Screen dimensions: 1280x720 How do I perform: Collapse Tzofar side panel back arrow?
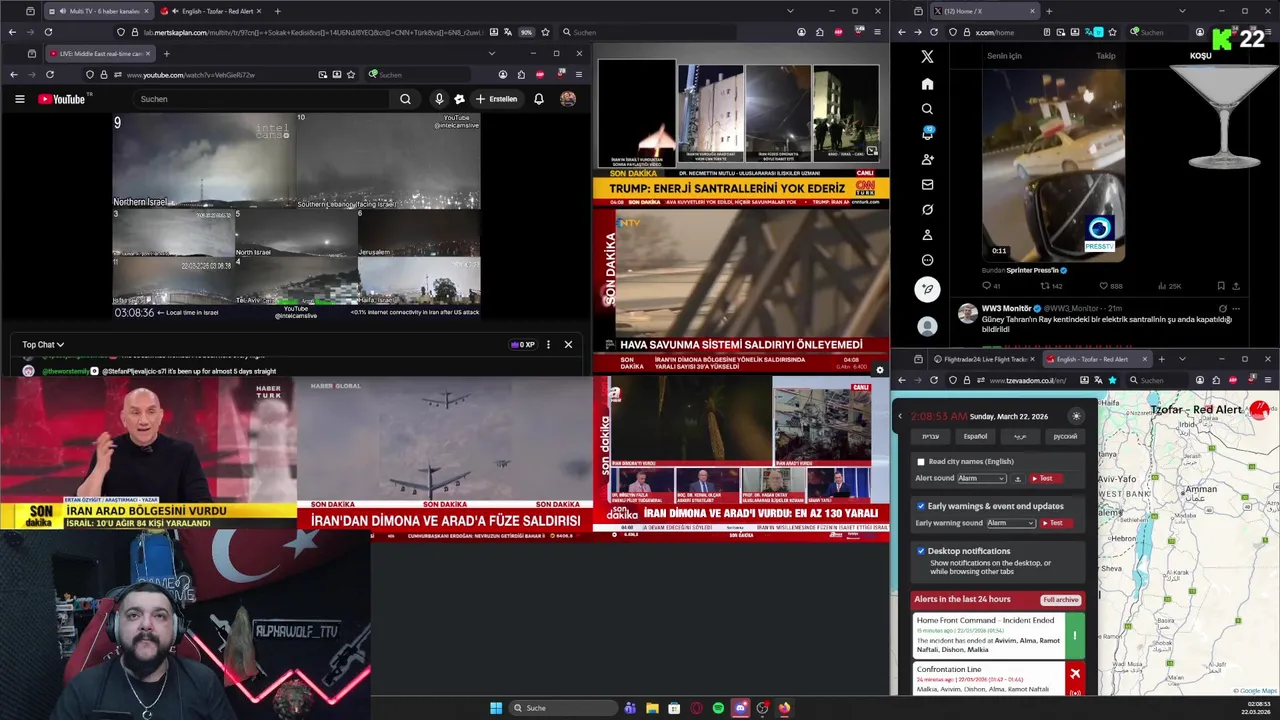coord(899,416)
